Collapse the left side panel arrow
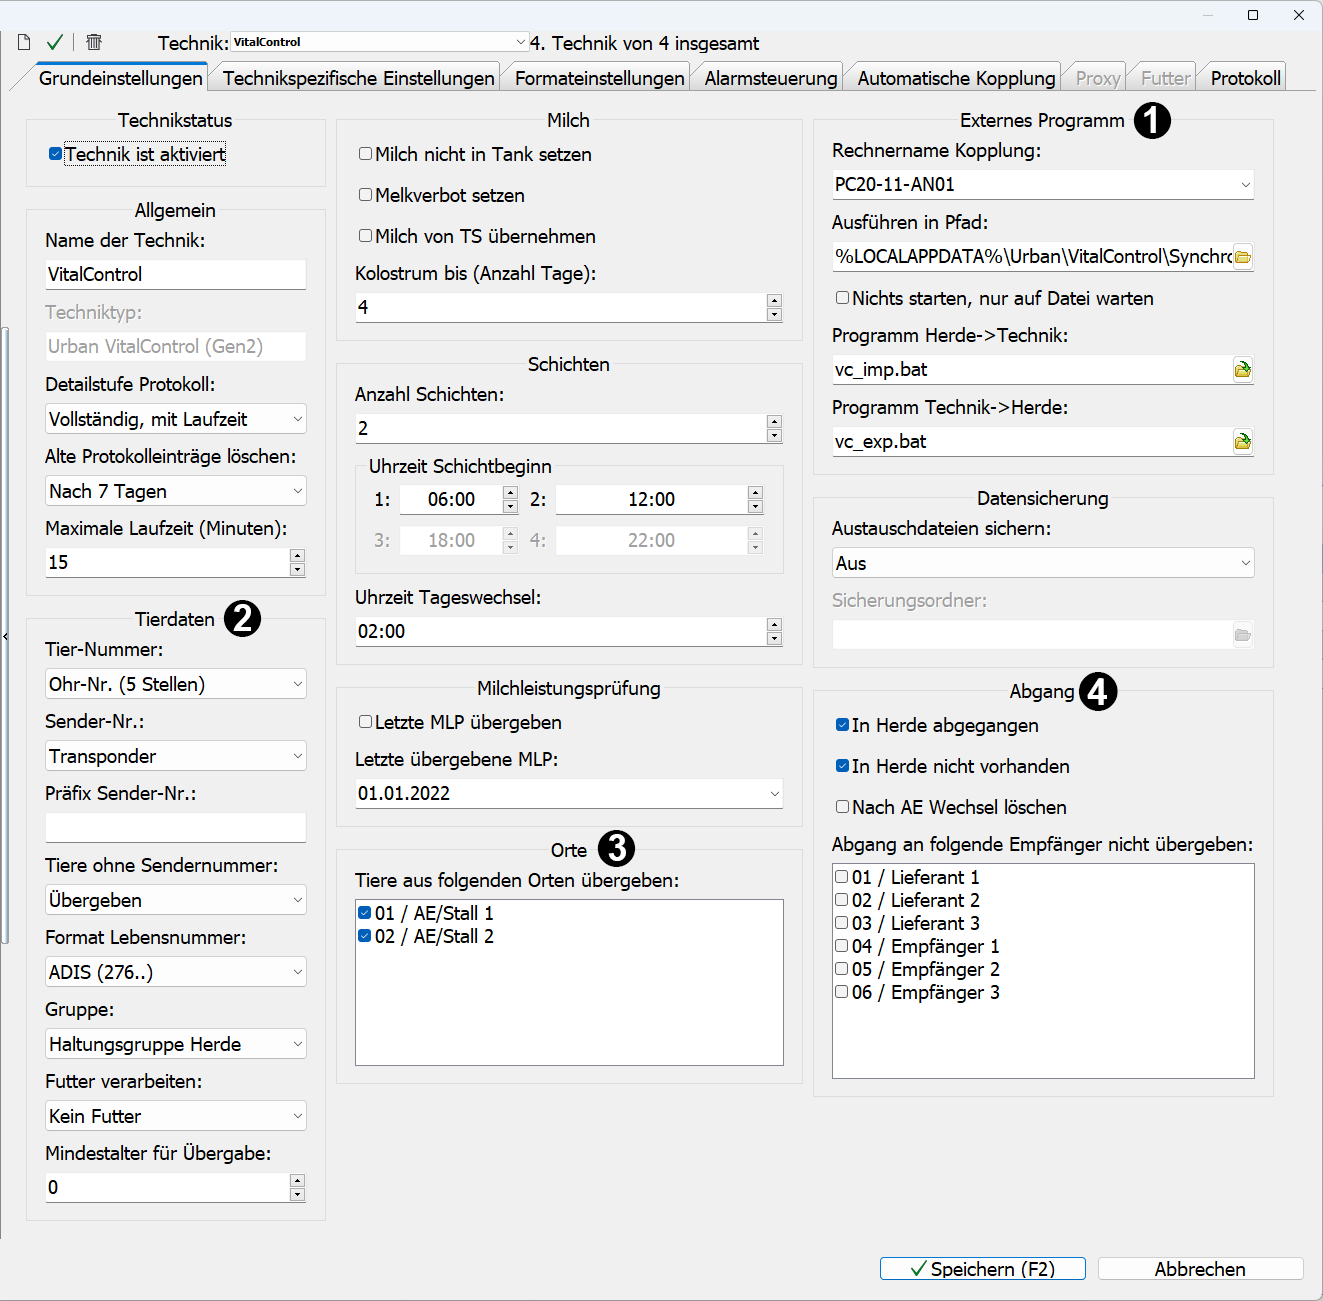 pyautogui.click(x=5, y=636)
